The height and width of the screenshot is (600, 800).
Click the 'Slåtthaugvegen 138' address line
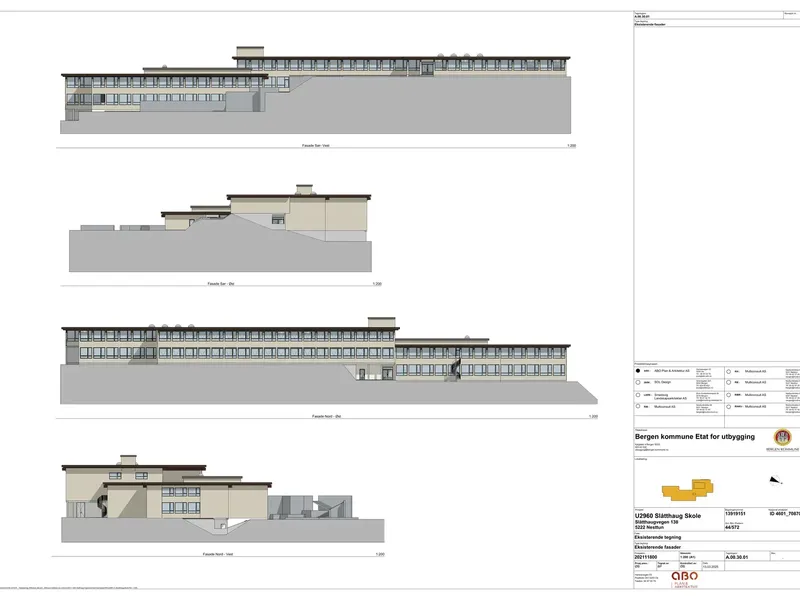tap(656, 522)
